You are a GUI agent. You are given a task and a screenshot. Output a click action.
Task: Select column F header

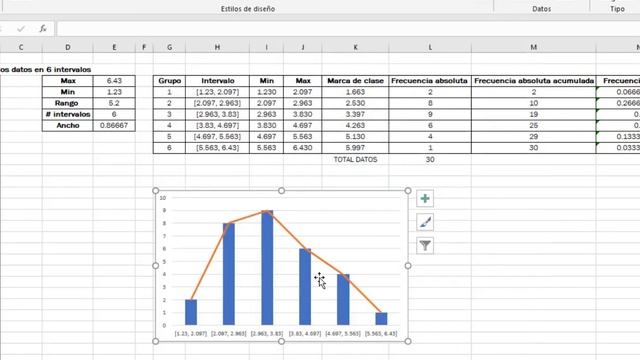(144, 47)
